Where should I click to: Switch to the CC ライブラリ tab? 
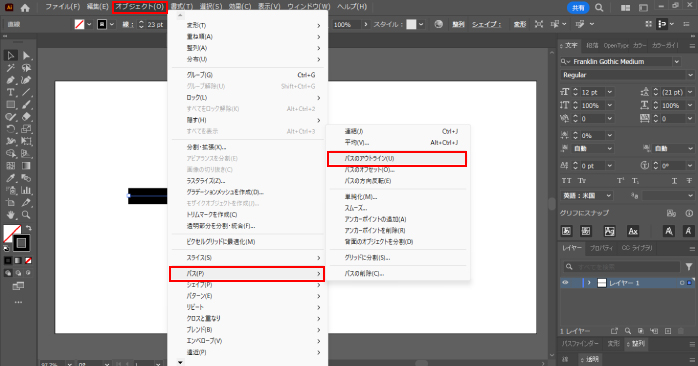(x=637, y=248)
